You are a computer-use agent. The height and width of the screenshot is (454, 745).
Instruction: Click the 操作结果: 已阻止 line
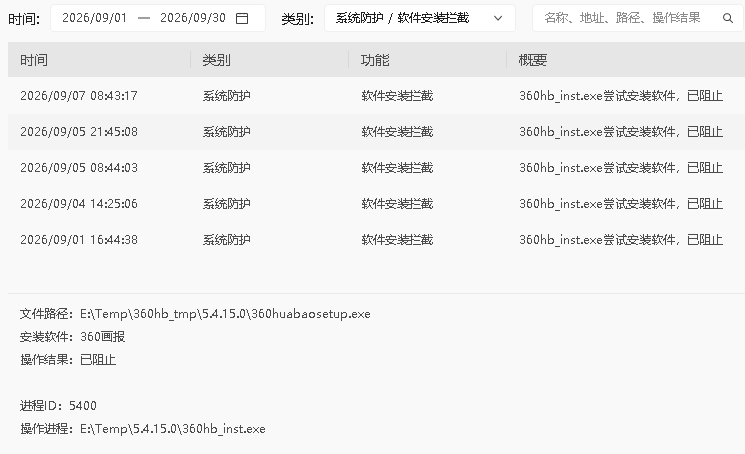pyautogui.click(x=68, y=359)
